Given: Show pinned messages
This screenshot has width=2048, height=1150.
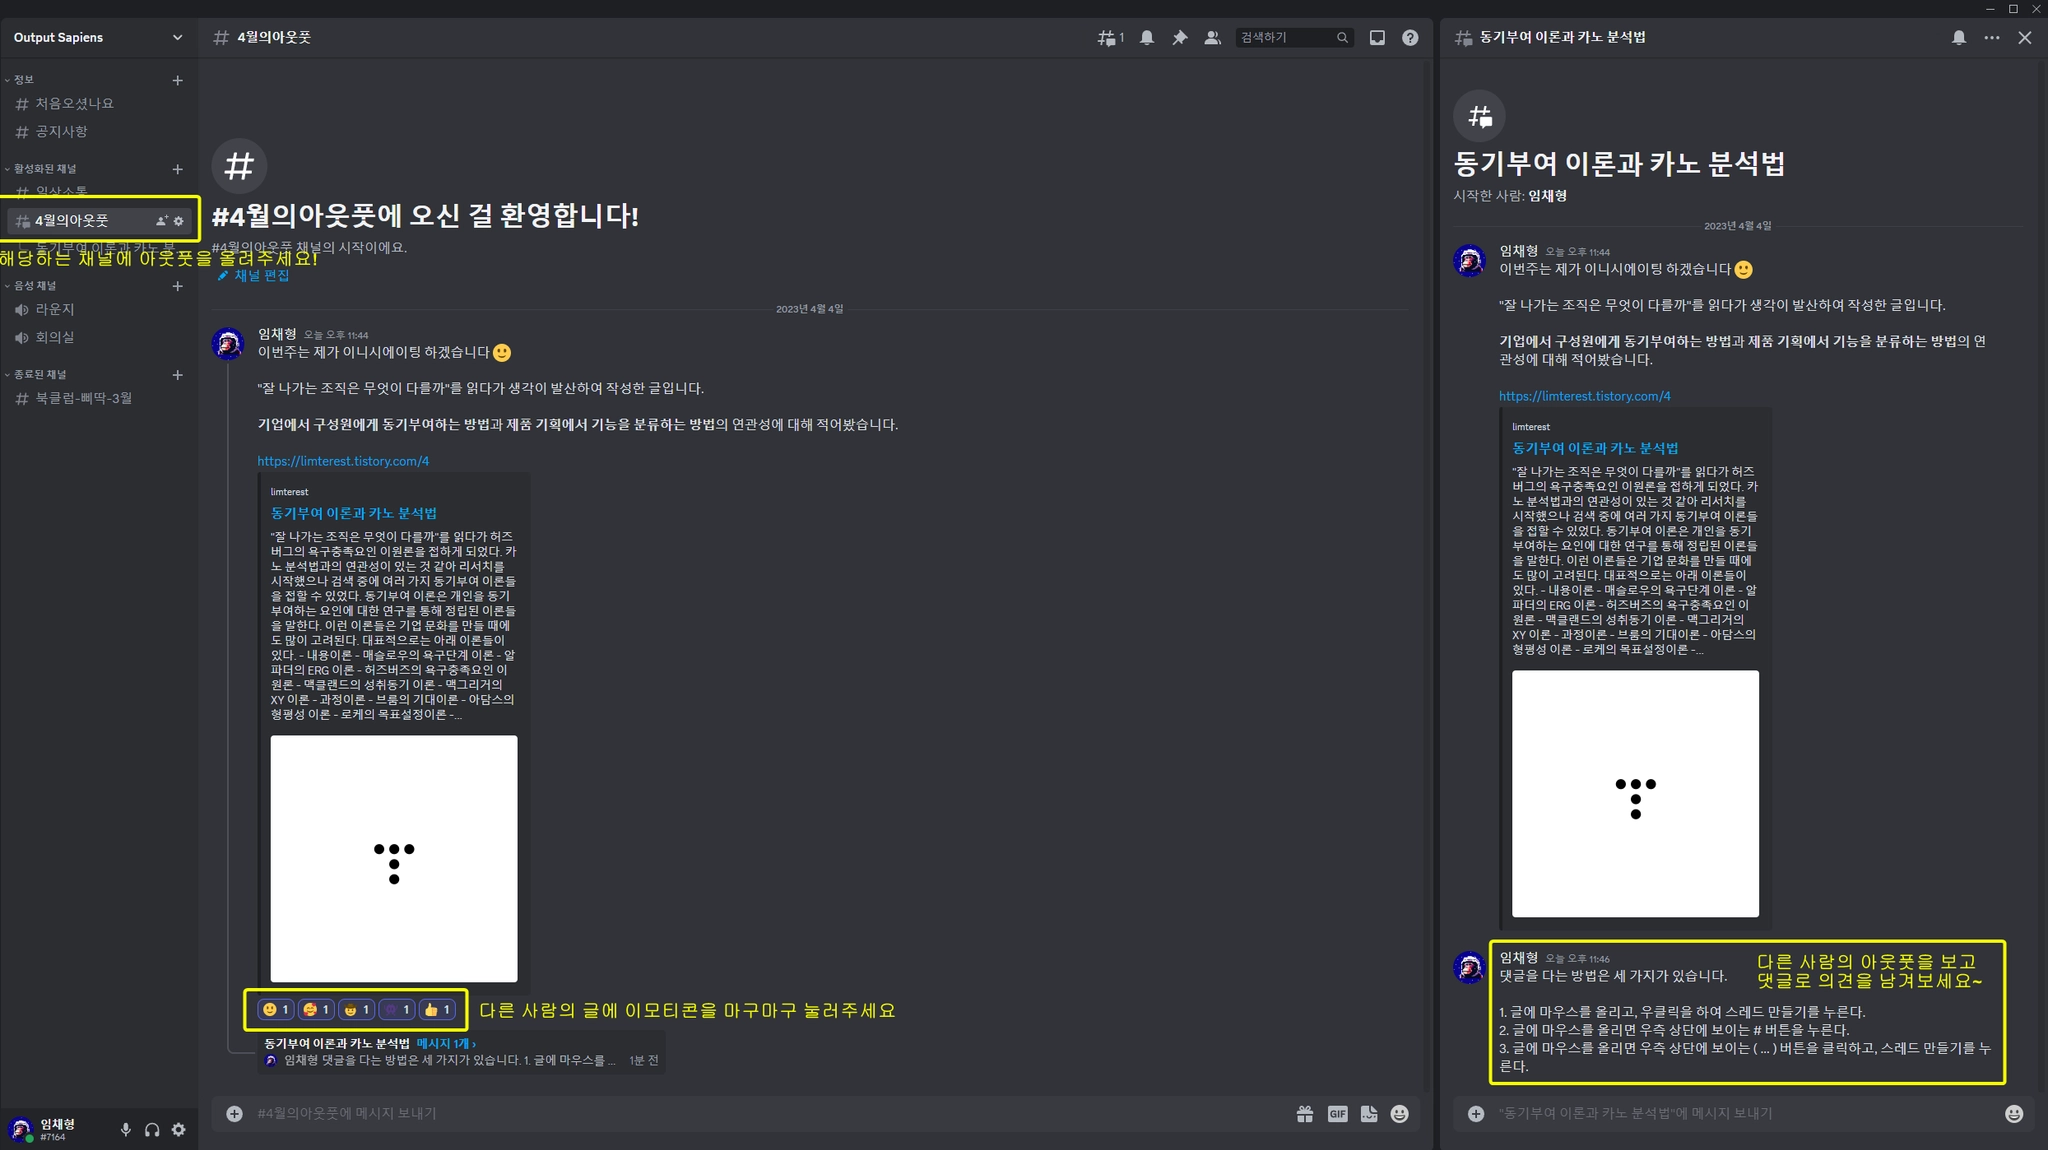Looking at the screenshot, I should click(1180, 38).
